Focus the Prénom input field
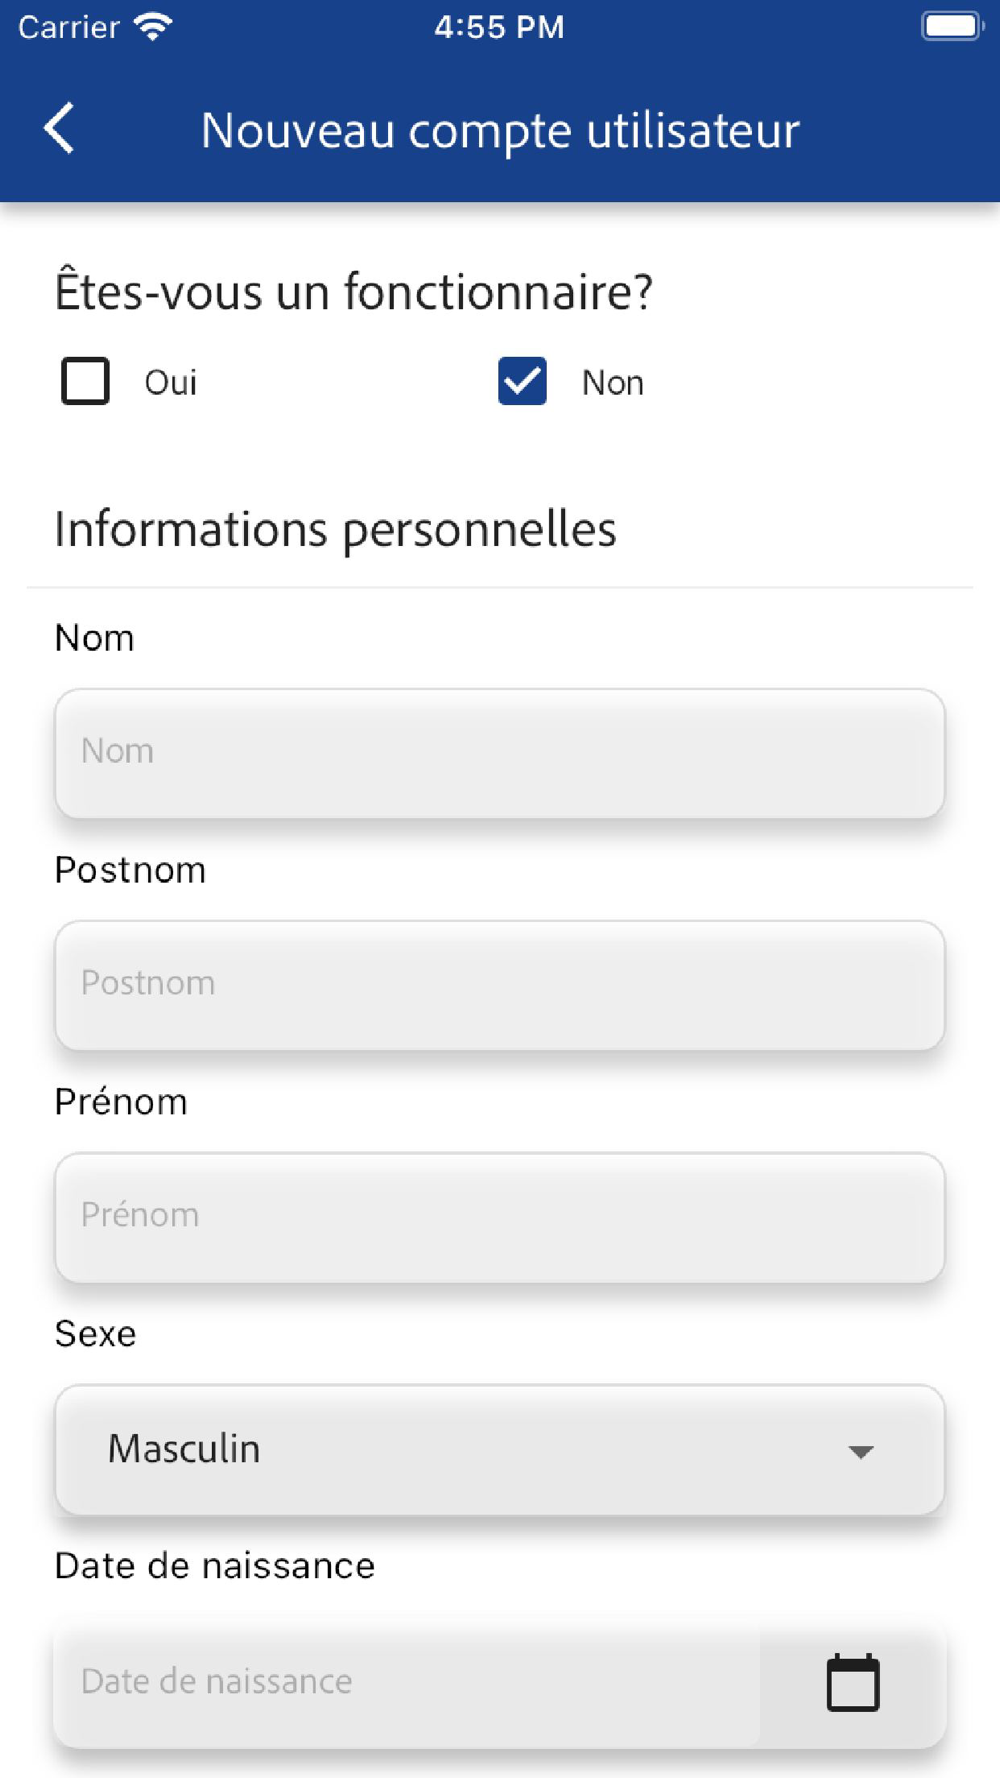This screenshot has height=1778, width=1000. (x=500, y=1217)
